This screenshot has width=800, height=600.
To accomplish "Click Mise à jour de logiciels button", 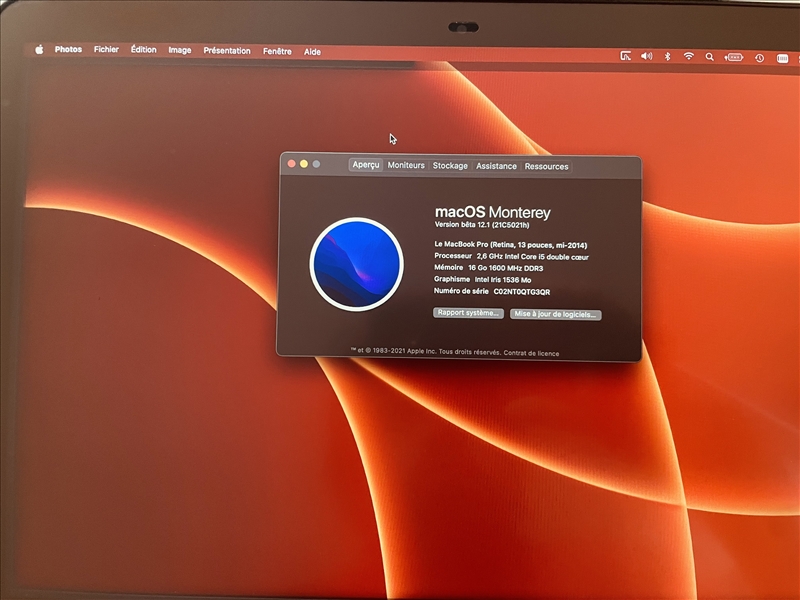I will 556,314.
